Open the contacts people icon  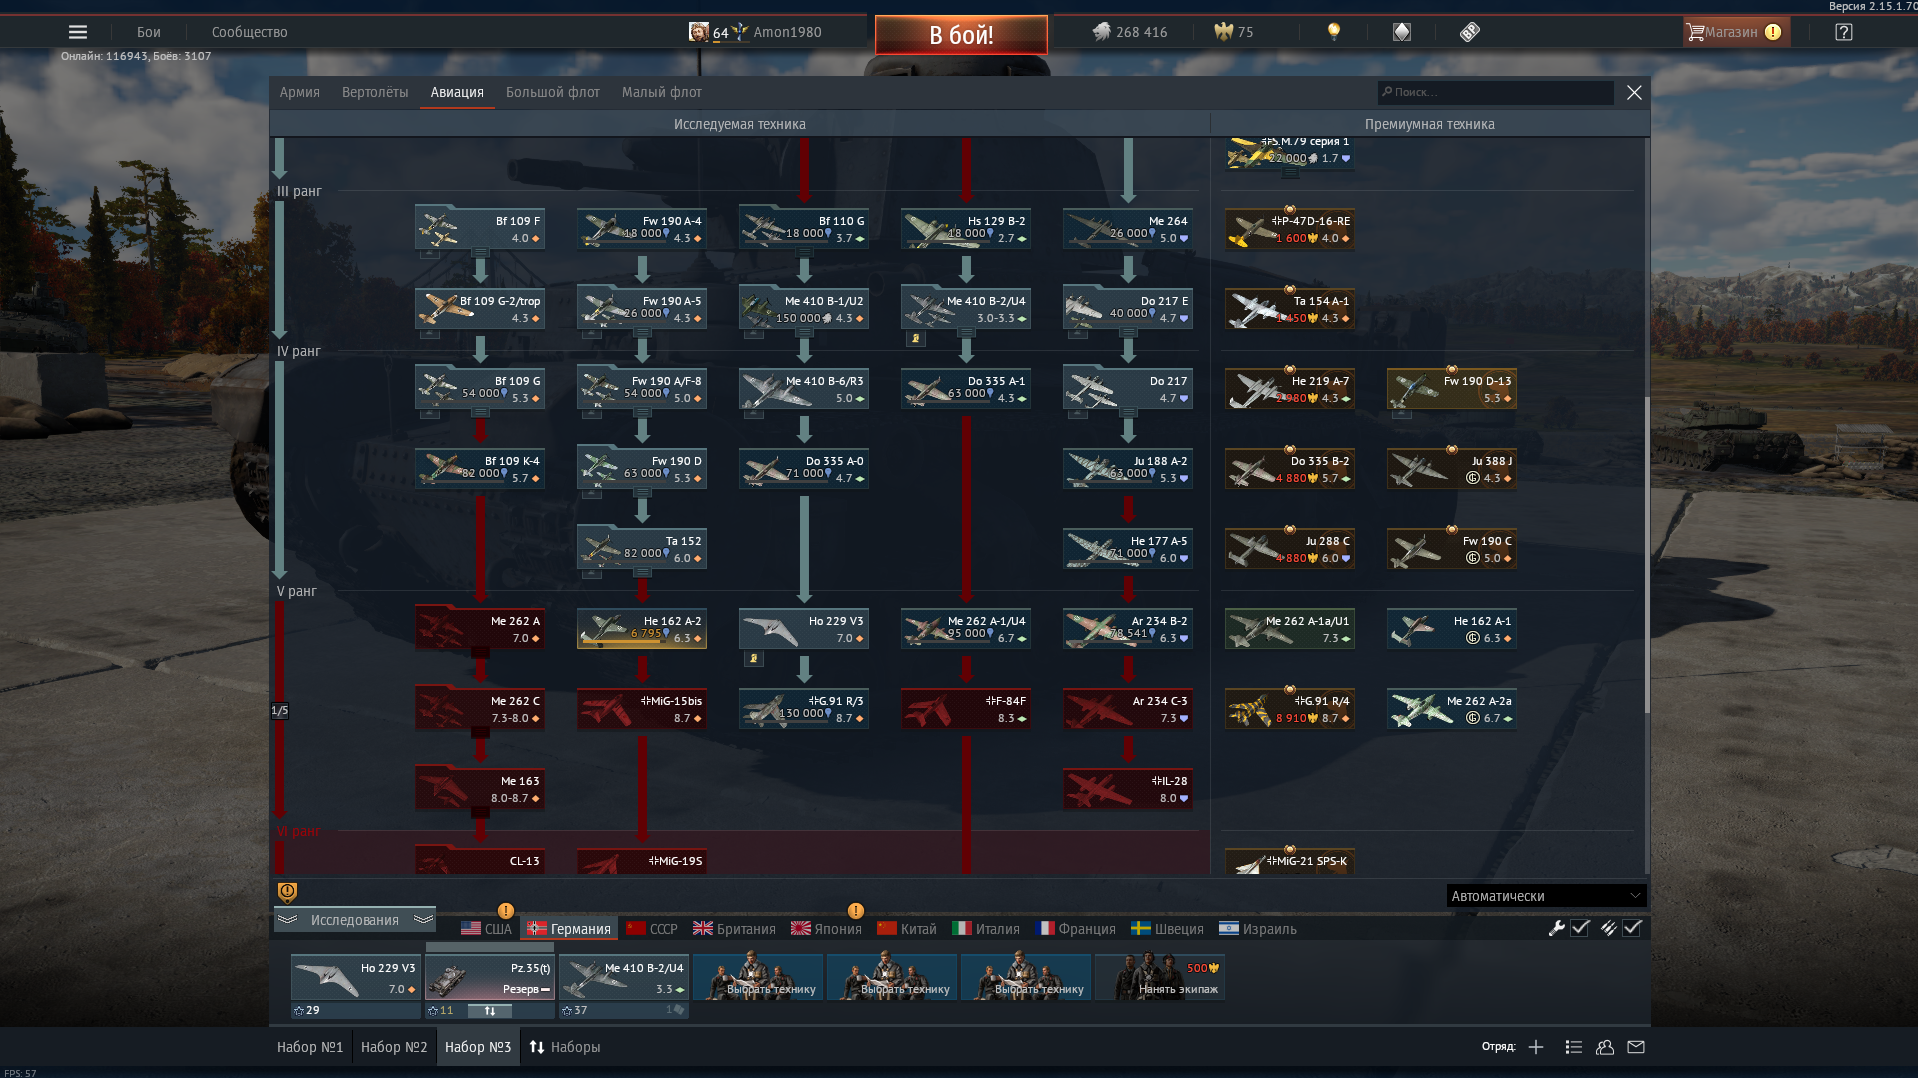[1605, 1047]
